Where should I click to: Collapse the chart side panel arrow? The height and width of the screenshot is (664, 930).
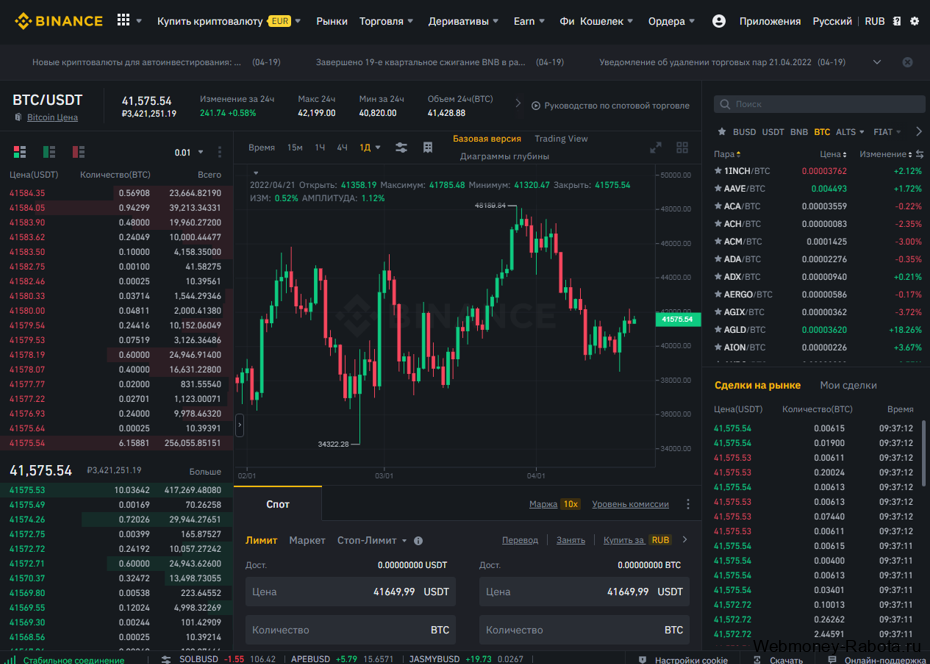240,425
